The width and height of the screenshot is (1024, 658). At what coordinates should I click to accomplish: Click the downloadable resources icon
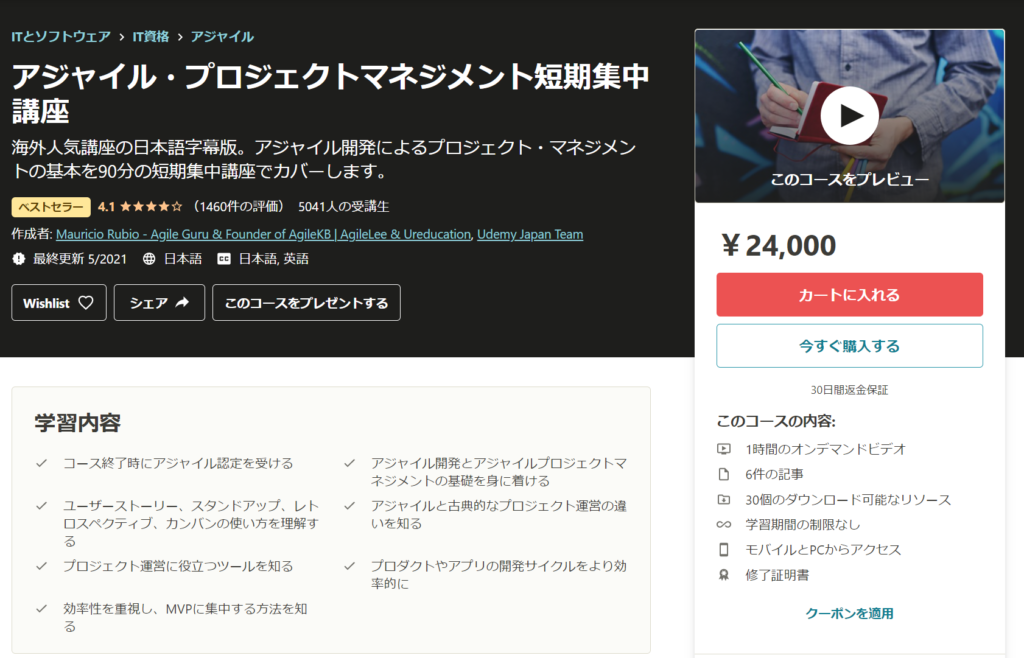(724, 500)
